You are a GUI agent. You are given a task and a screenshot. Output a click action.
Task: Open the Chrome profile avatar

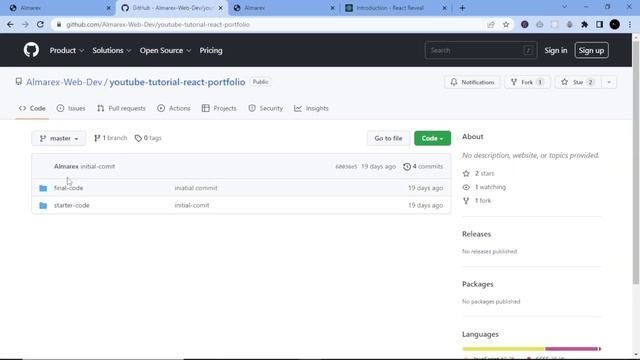click(x=614, y=24)
